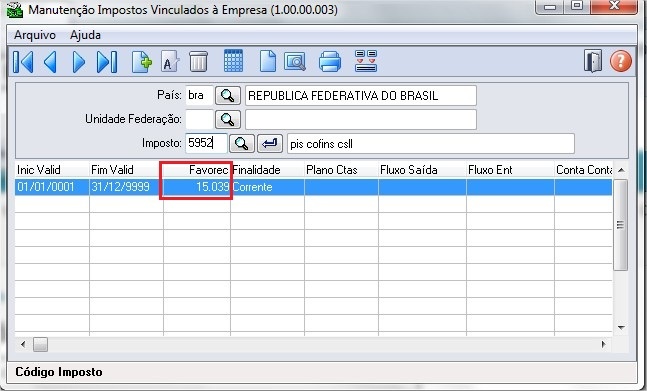Screen dimensions: 647x391
Task: Click the horizontal scrollbar thumb
Action: 40,344
